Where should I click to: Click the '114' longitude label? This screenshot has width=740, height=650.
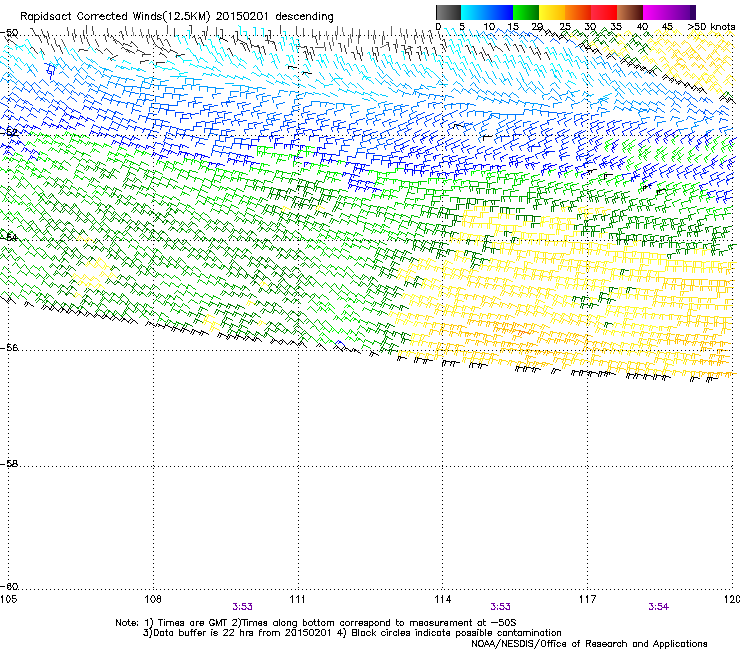point(442,599)
